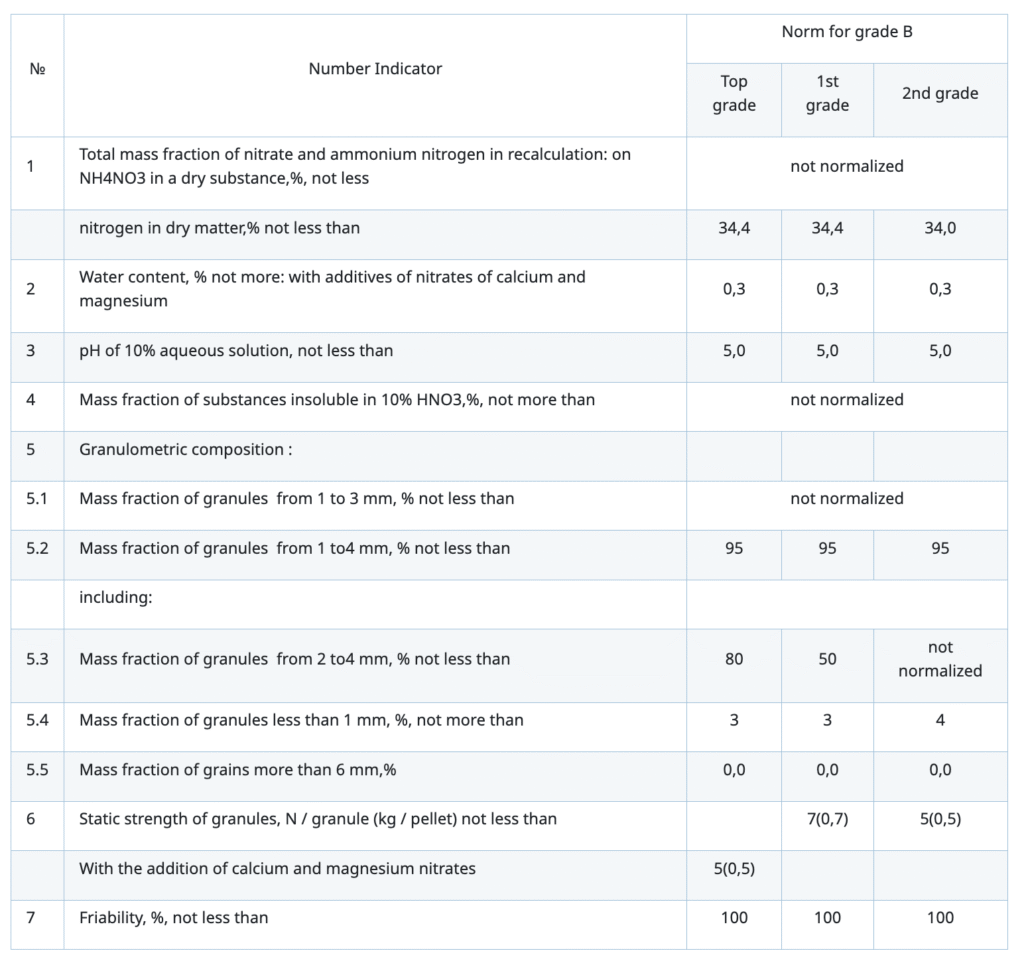This screenshot has width=1024, height=963.
Task: Click the "Norm for grade B" header cell
Action: pos(846,32)
